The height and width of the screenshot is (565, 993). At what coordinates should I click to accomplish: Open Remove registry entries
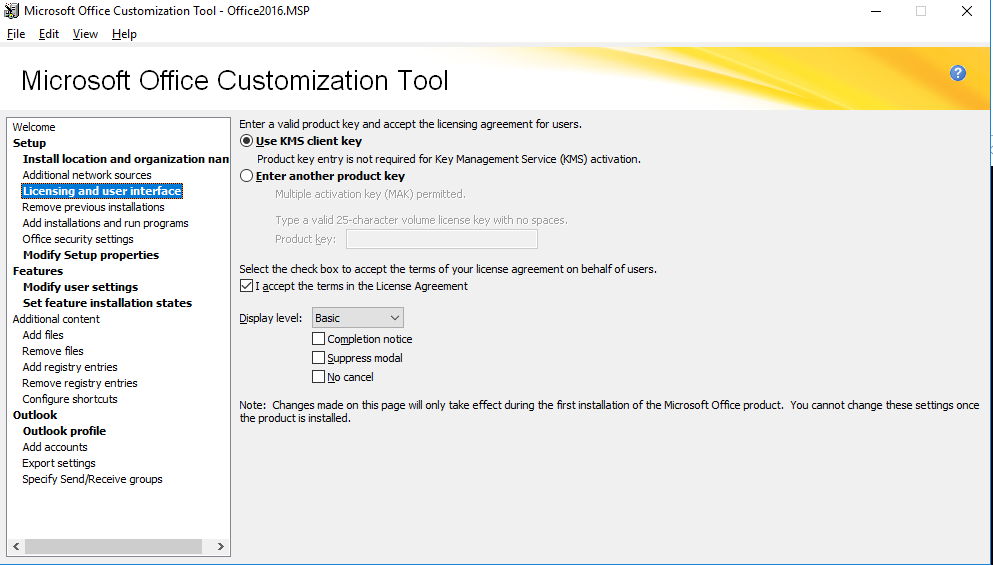(80, 383)
